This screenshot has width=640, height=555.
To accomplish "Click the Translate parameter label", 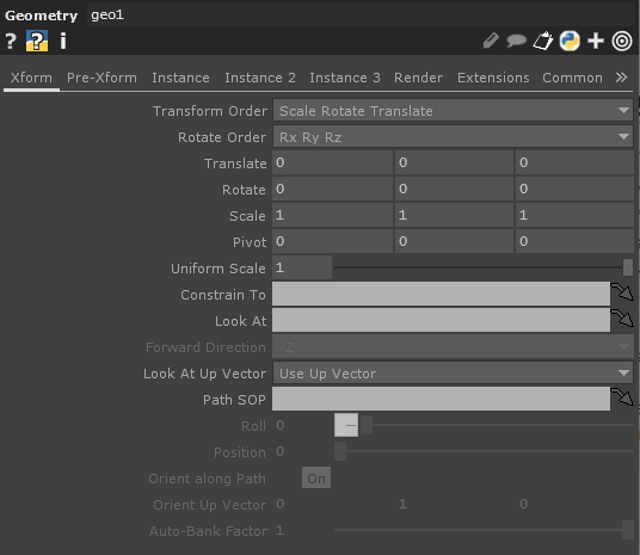I will click(236, 163).
